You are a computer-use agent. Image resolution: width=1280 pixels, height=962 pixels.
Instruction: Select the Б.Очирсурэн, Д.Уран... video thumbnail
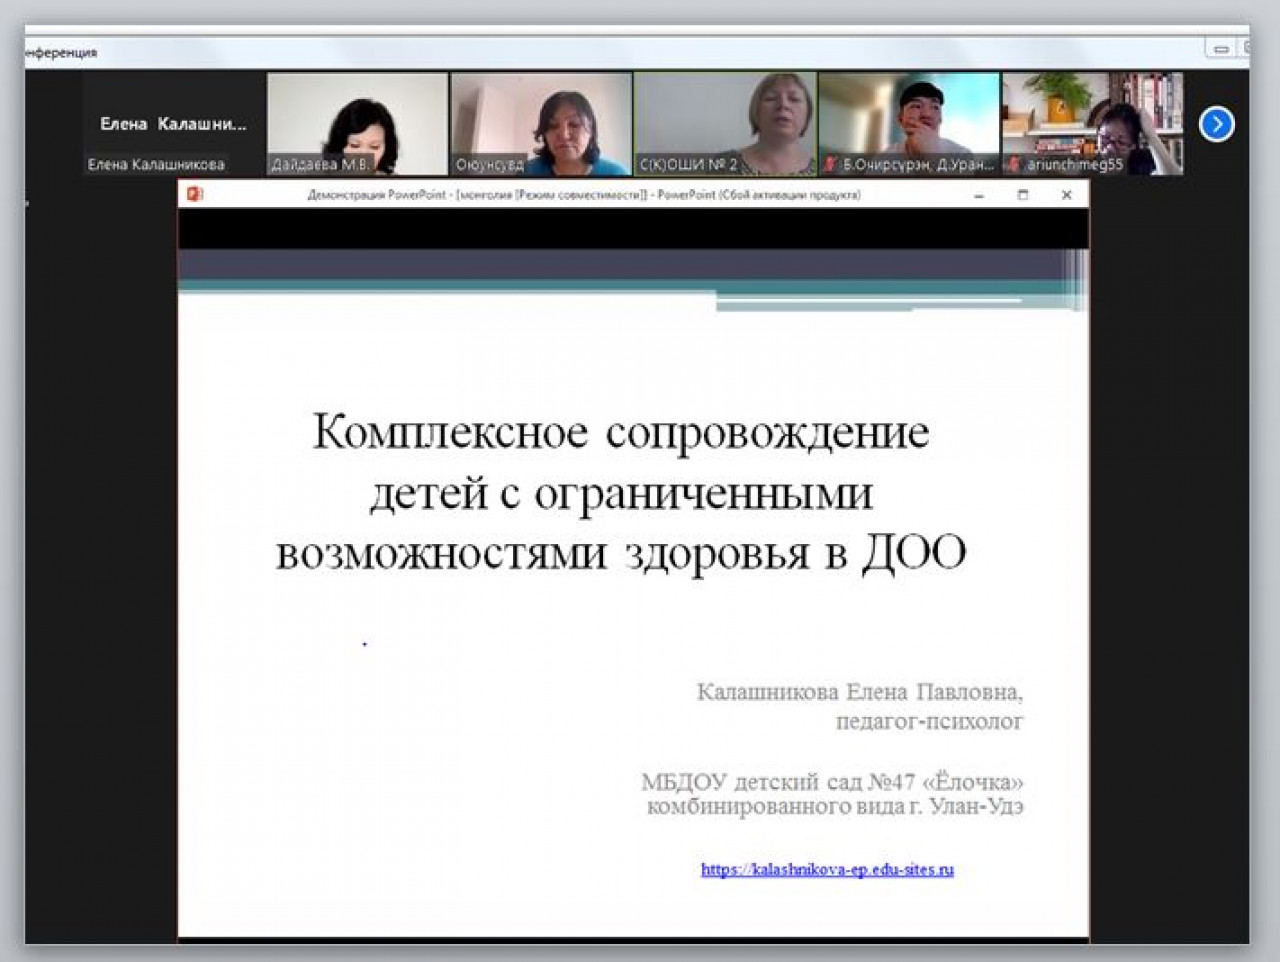909,124
